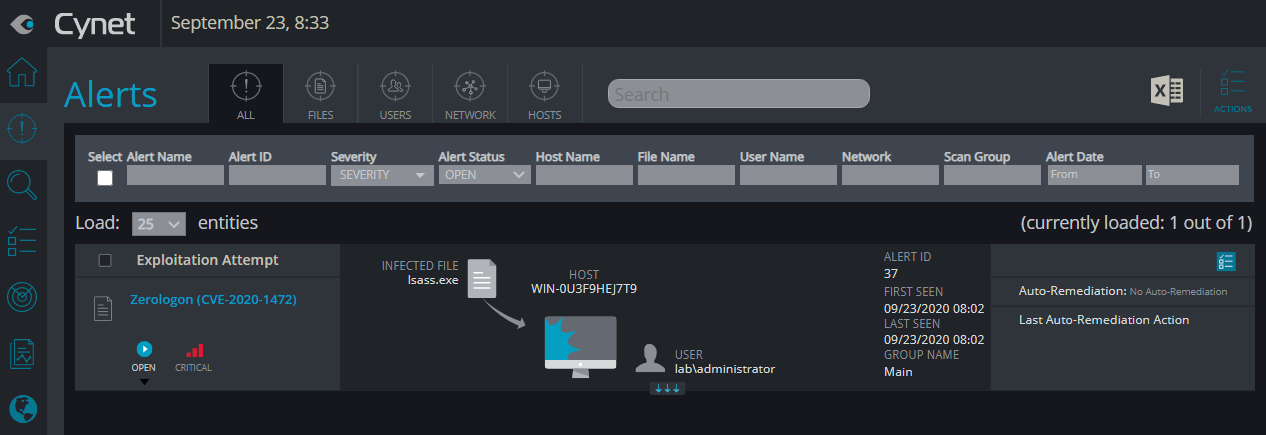Click the lab\administrator user name
This screenshot has width=1266, height=435.
(725, 369)
